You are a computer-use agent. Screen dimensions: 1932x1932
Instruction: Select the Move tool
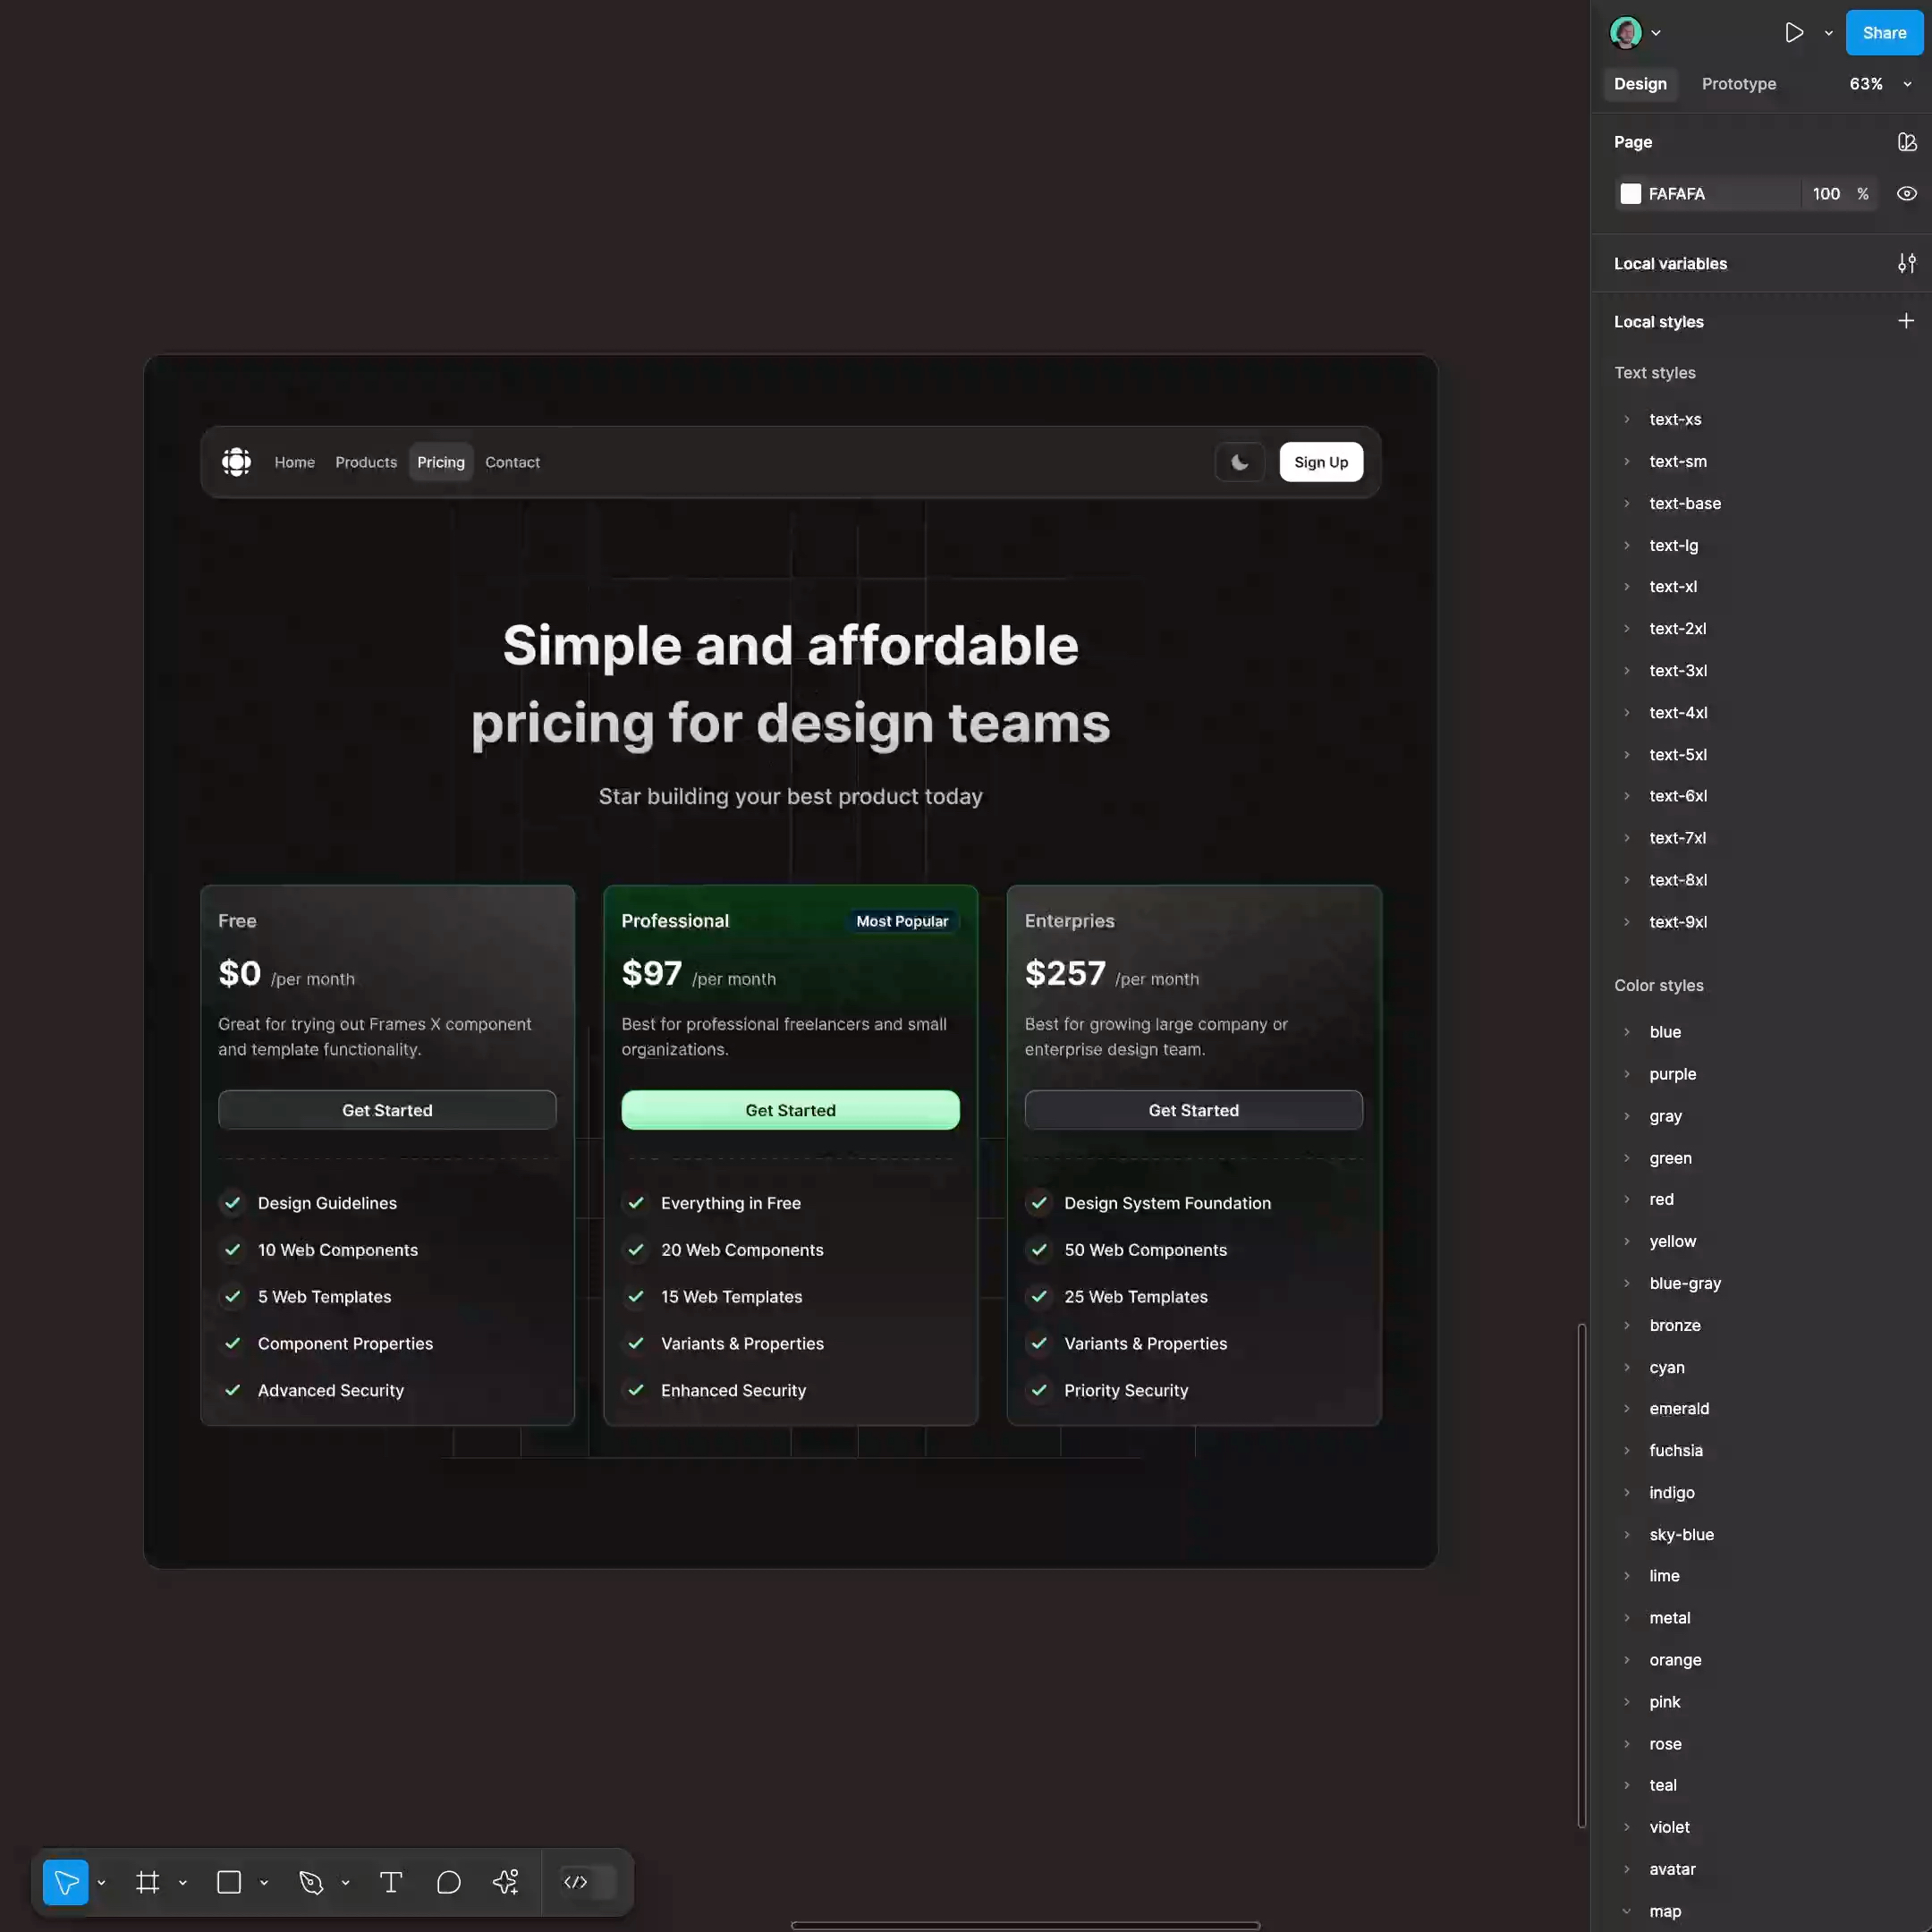pos(64,1881)
